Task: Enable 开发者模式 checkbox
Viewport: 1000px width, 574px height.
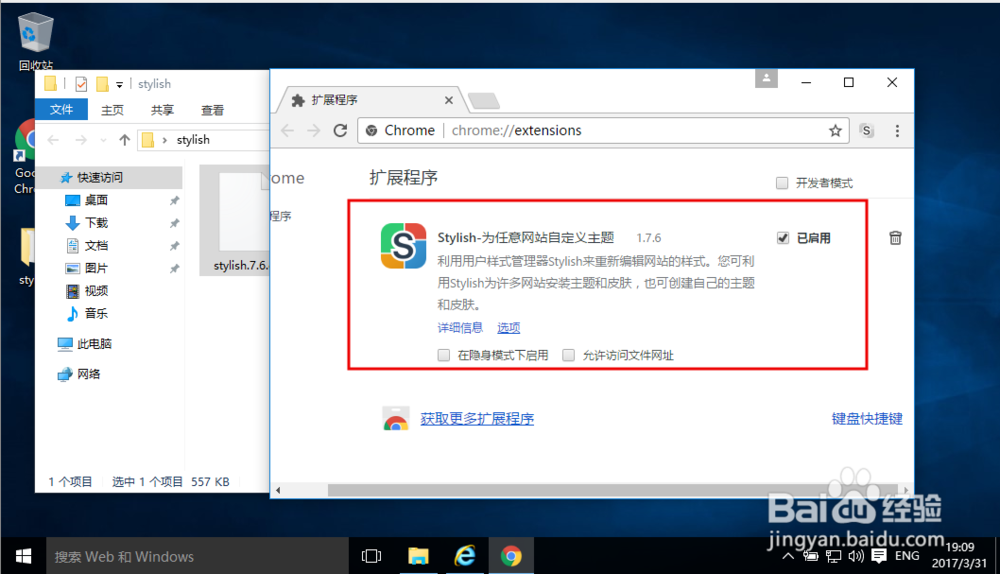Action: (782, 184)
